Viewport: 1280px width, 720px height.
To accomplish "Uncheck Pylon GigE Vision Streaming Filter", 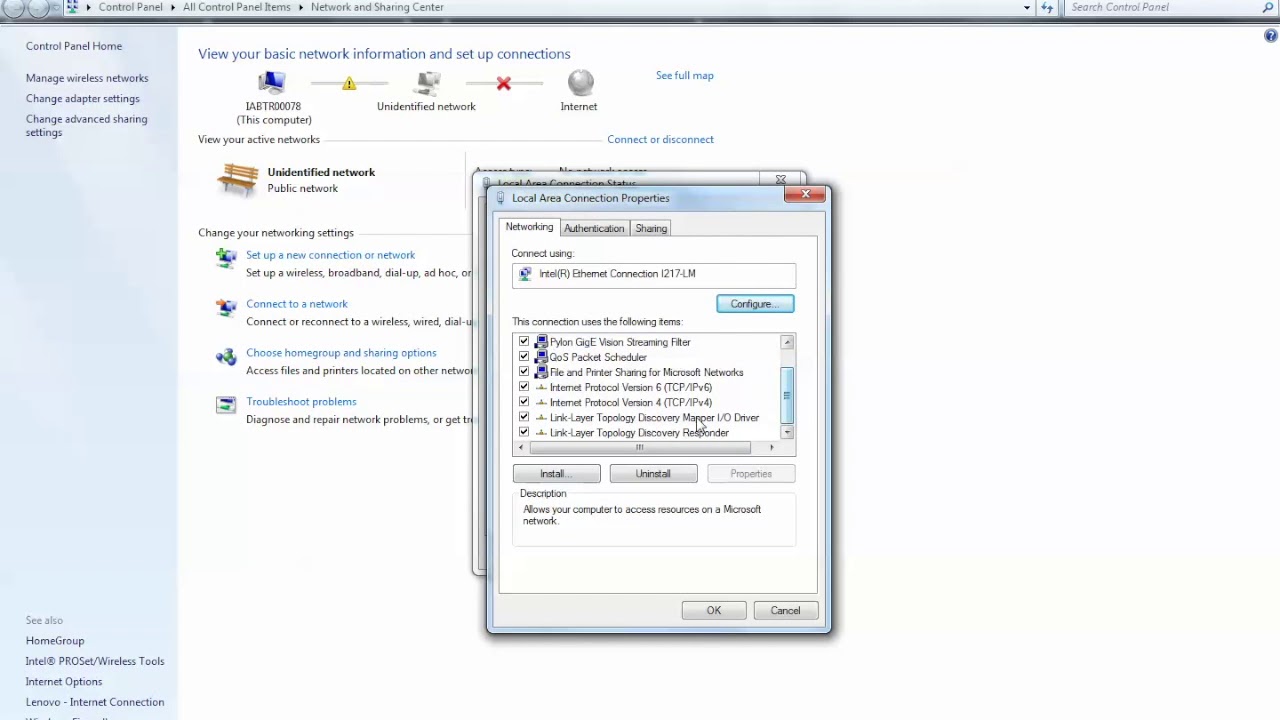I will click(x=524, y=342).
